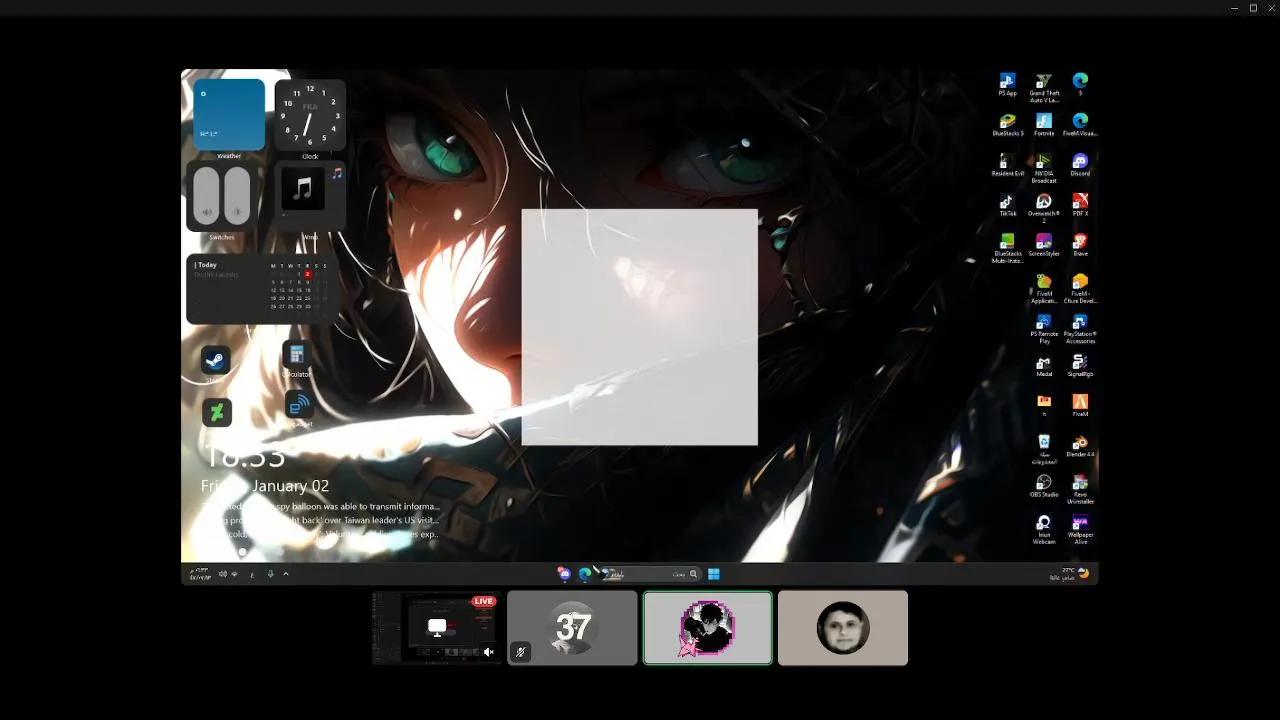Select the participant tile showing 37
The image size is (1280, 720).
(572, 628)
